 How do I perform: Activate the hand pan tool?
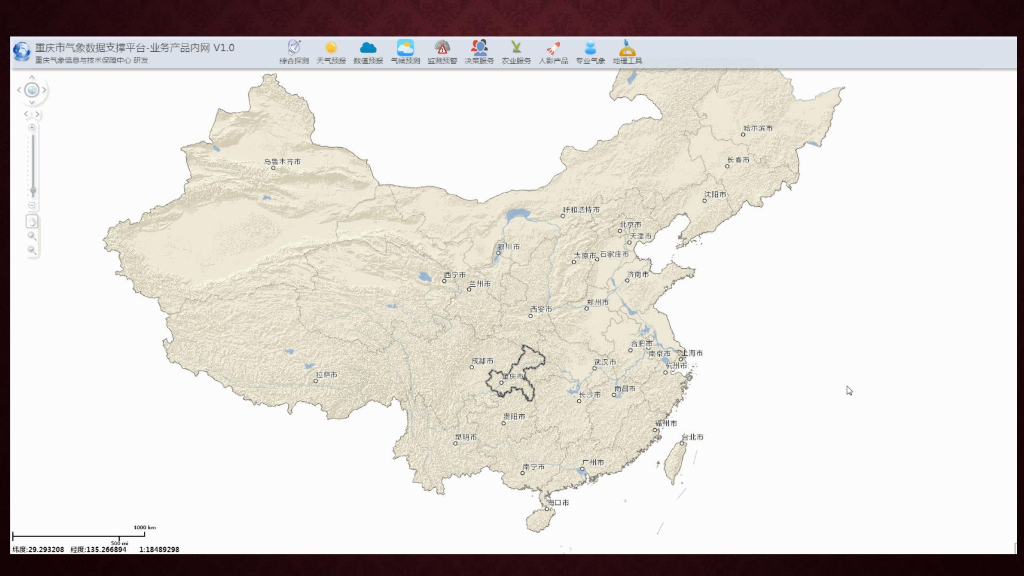32,221
